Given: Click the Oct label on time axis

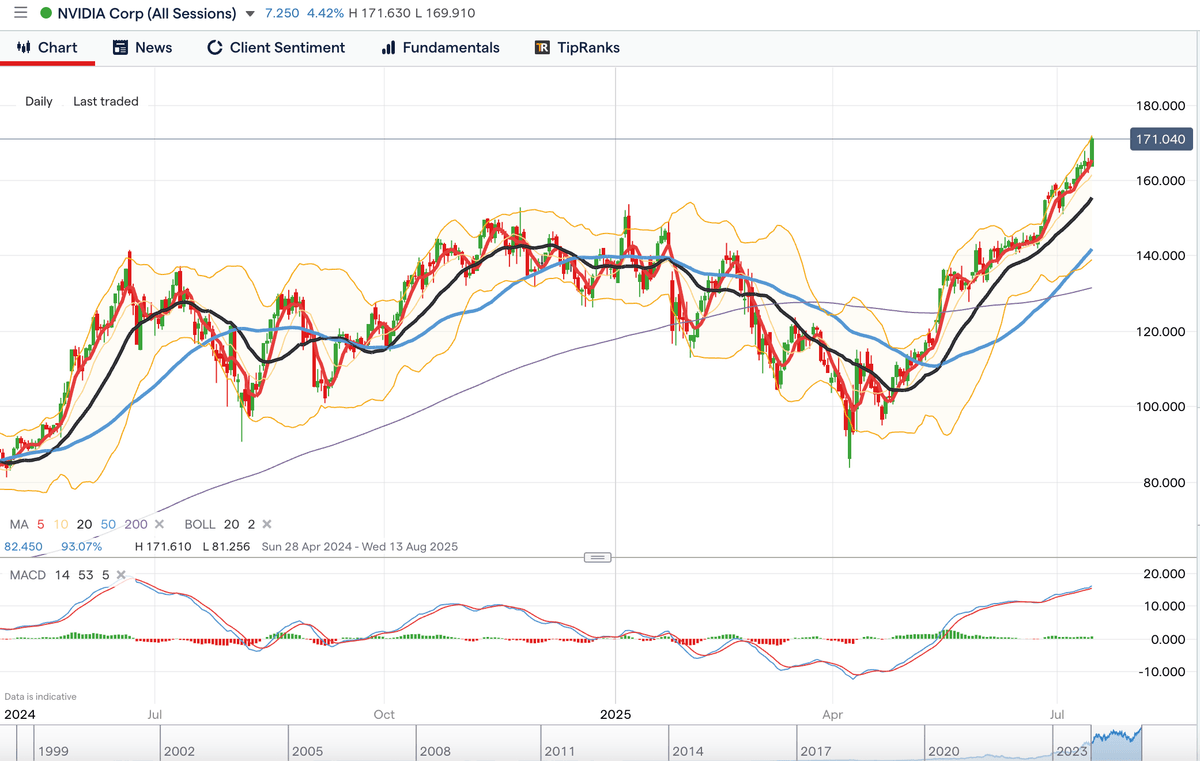Looking at the screenshot, I should click(x=384, y=715).
